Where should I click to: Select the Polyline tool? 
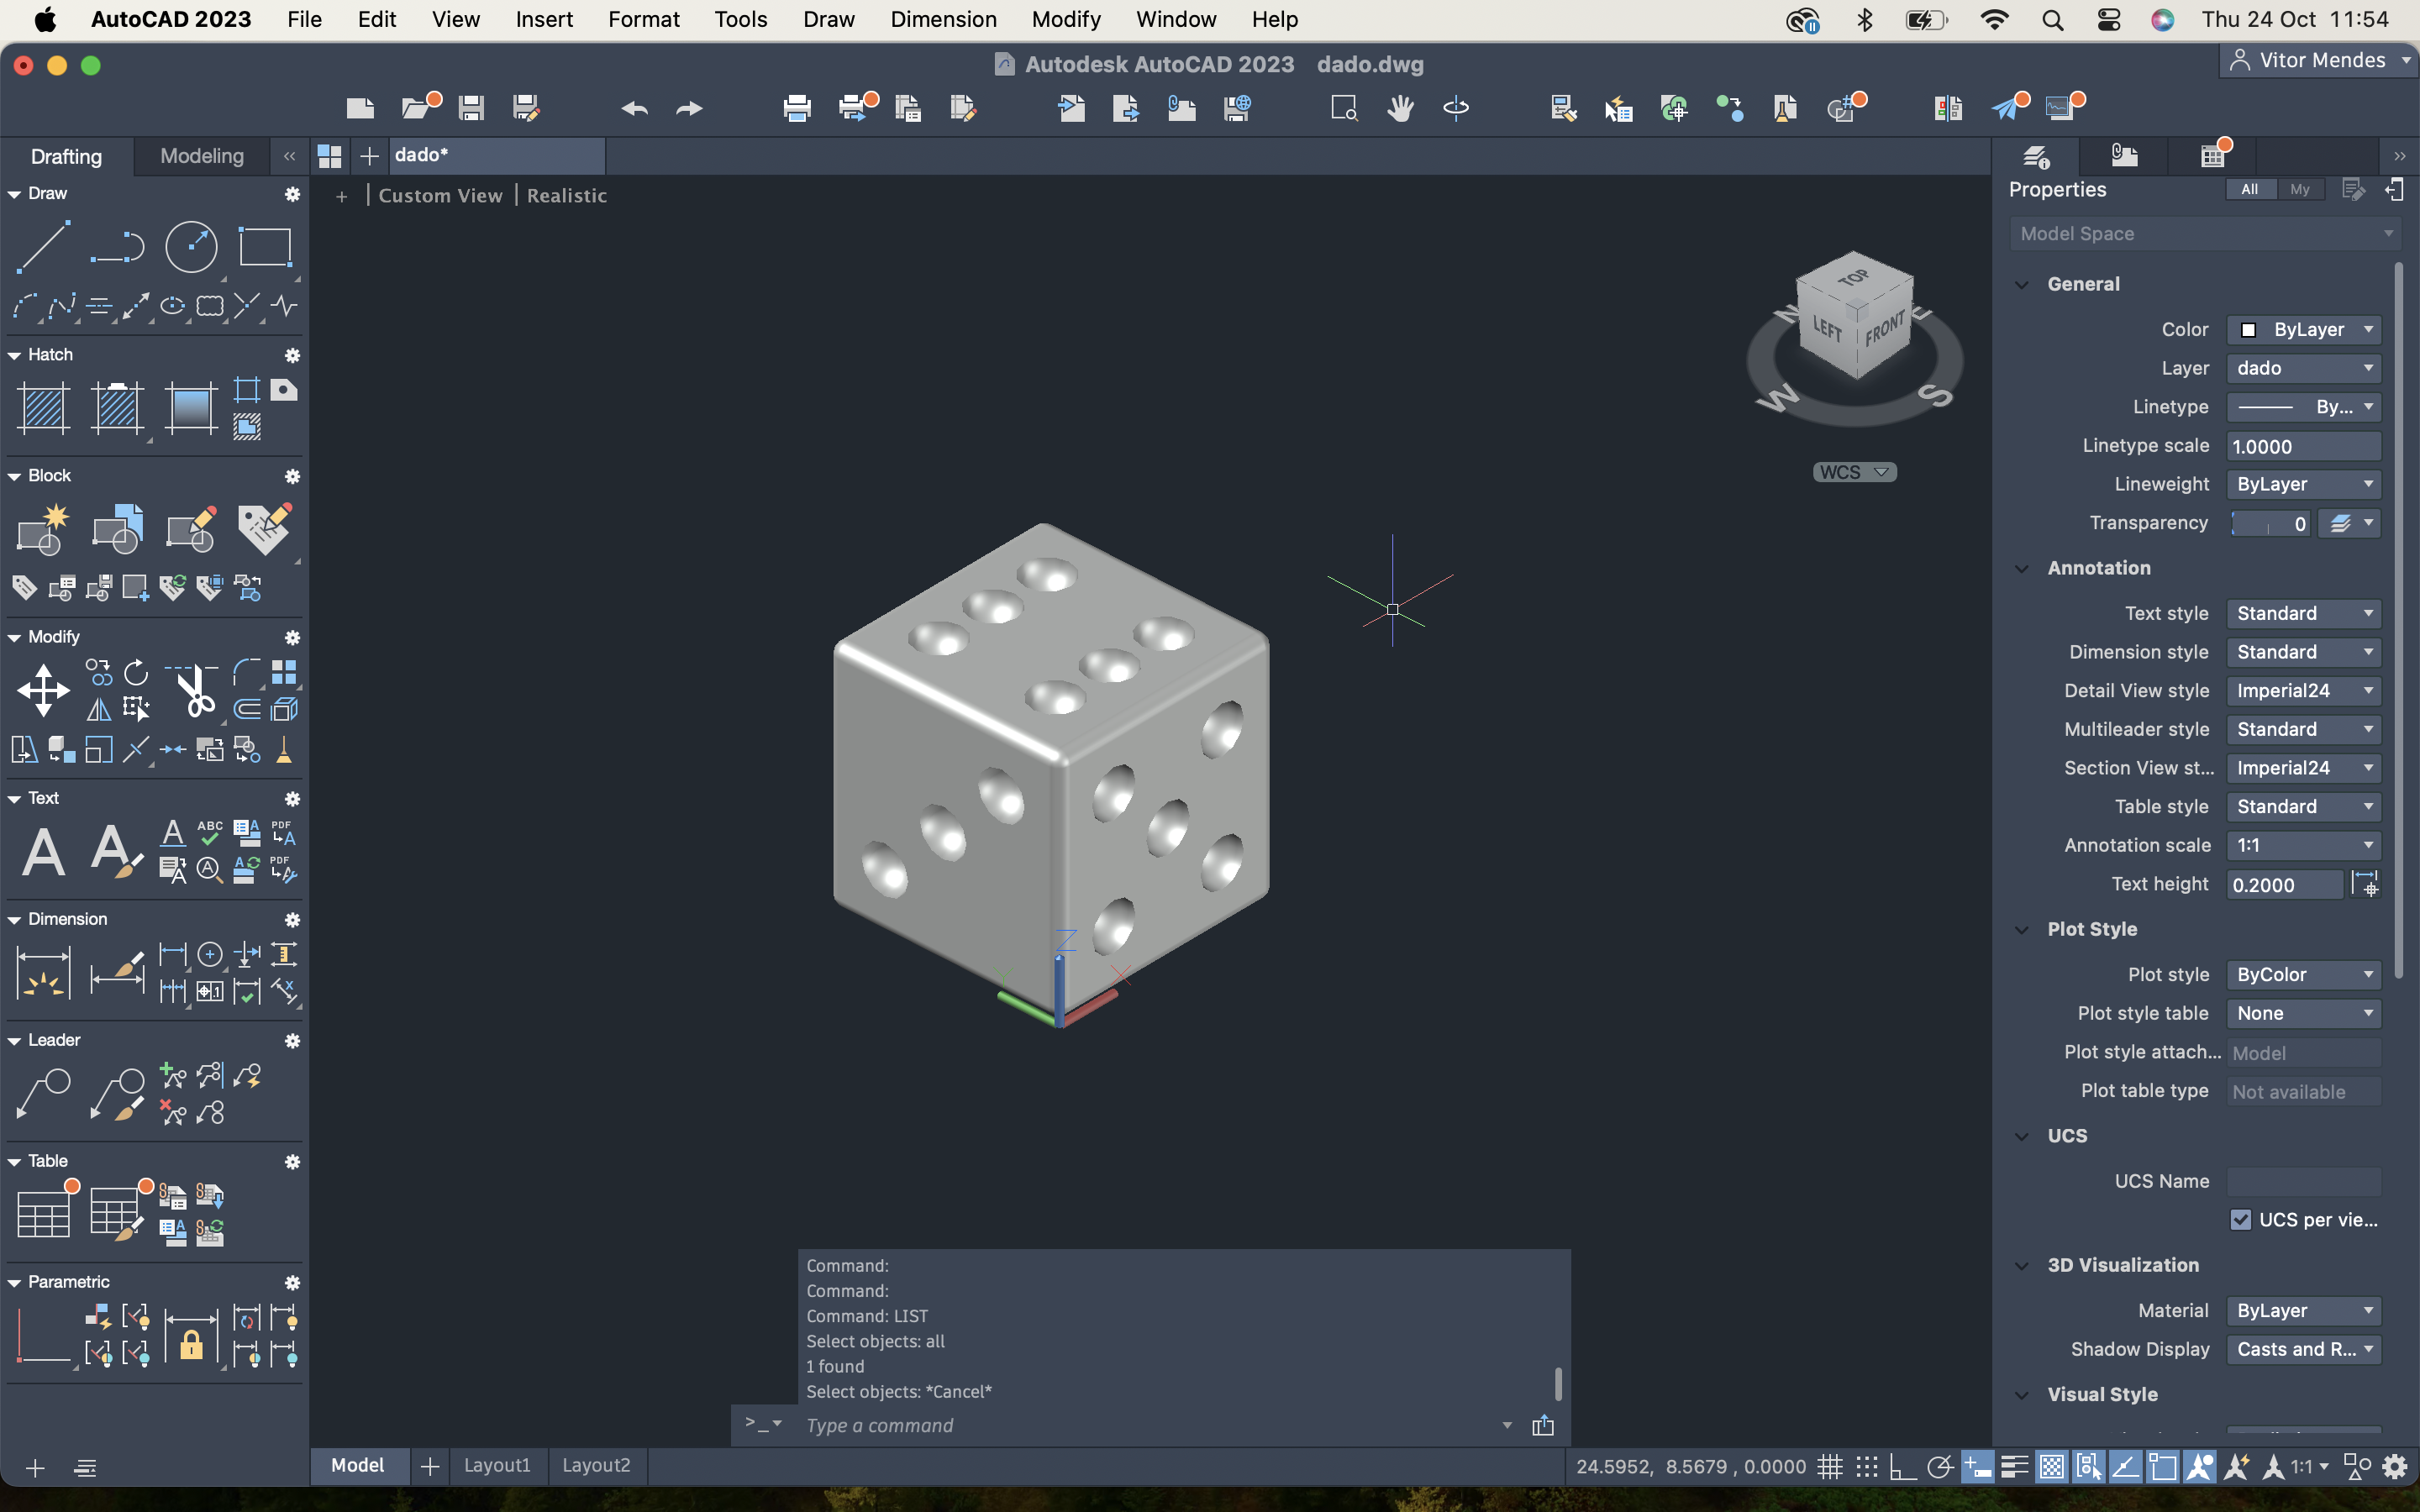(x=117, y=246)
